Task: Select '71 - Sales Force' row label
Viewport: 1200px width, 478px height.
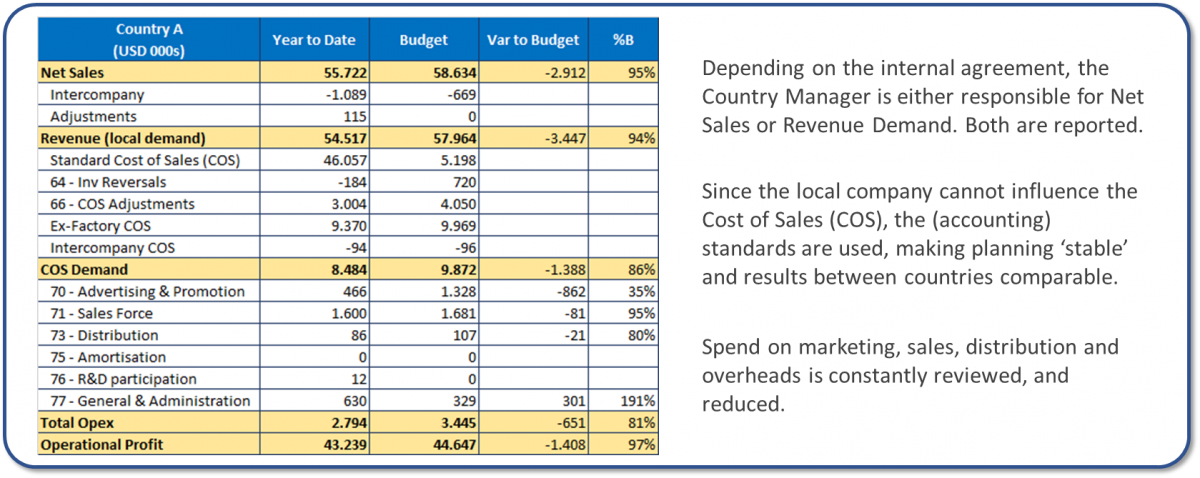Action: point(102,314)
